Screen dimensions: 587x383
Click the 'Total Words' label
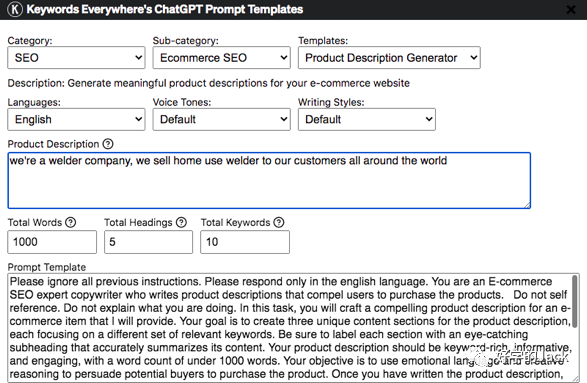(x=35, y=222)
